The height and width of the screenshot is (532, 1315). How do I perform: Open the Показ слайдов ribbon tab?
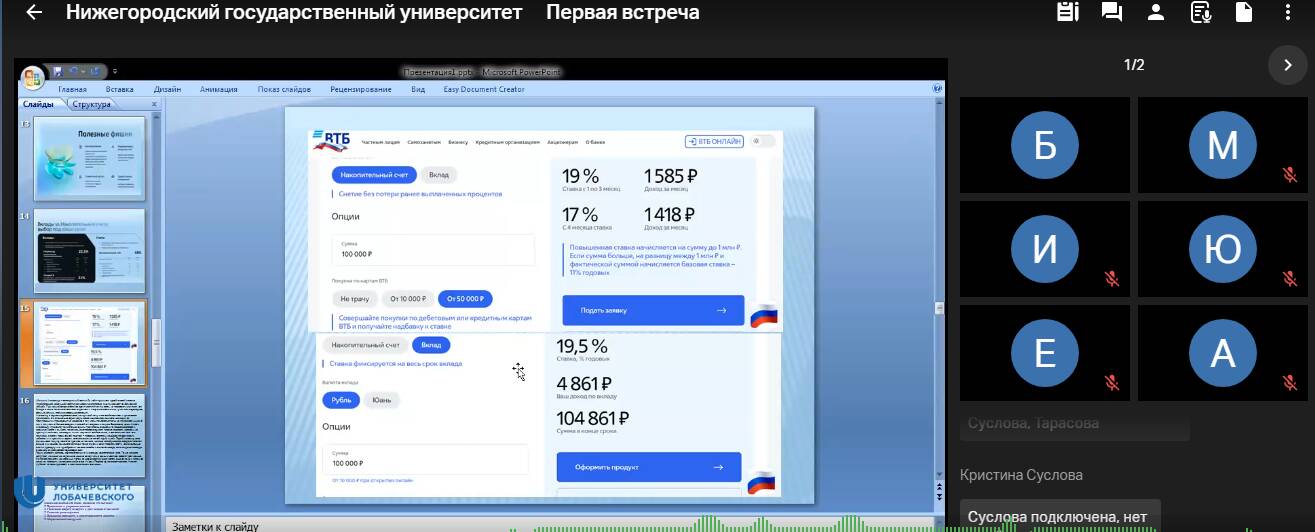point(284,89)
